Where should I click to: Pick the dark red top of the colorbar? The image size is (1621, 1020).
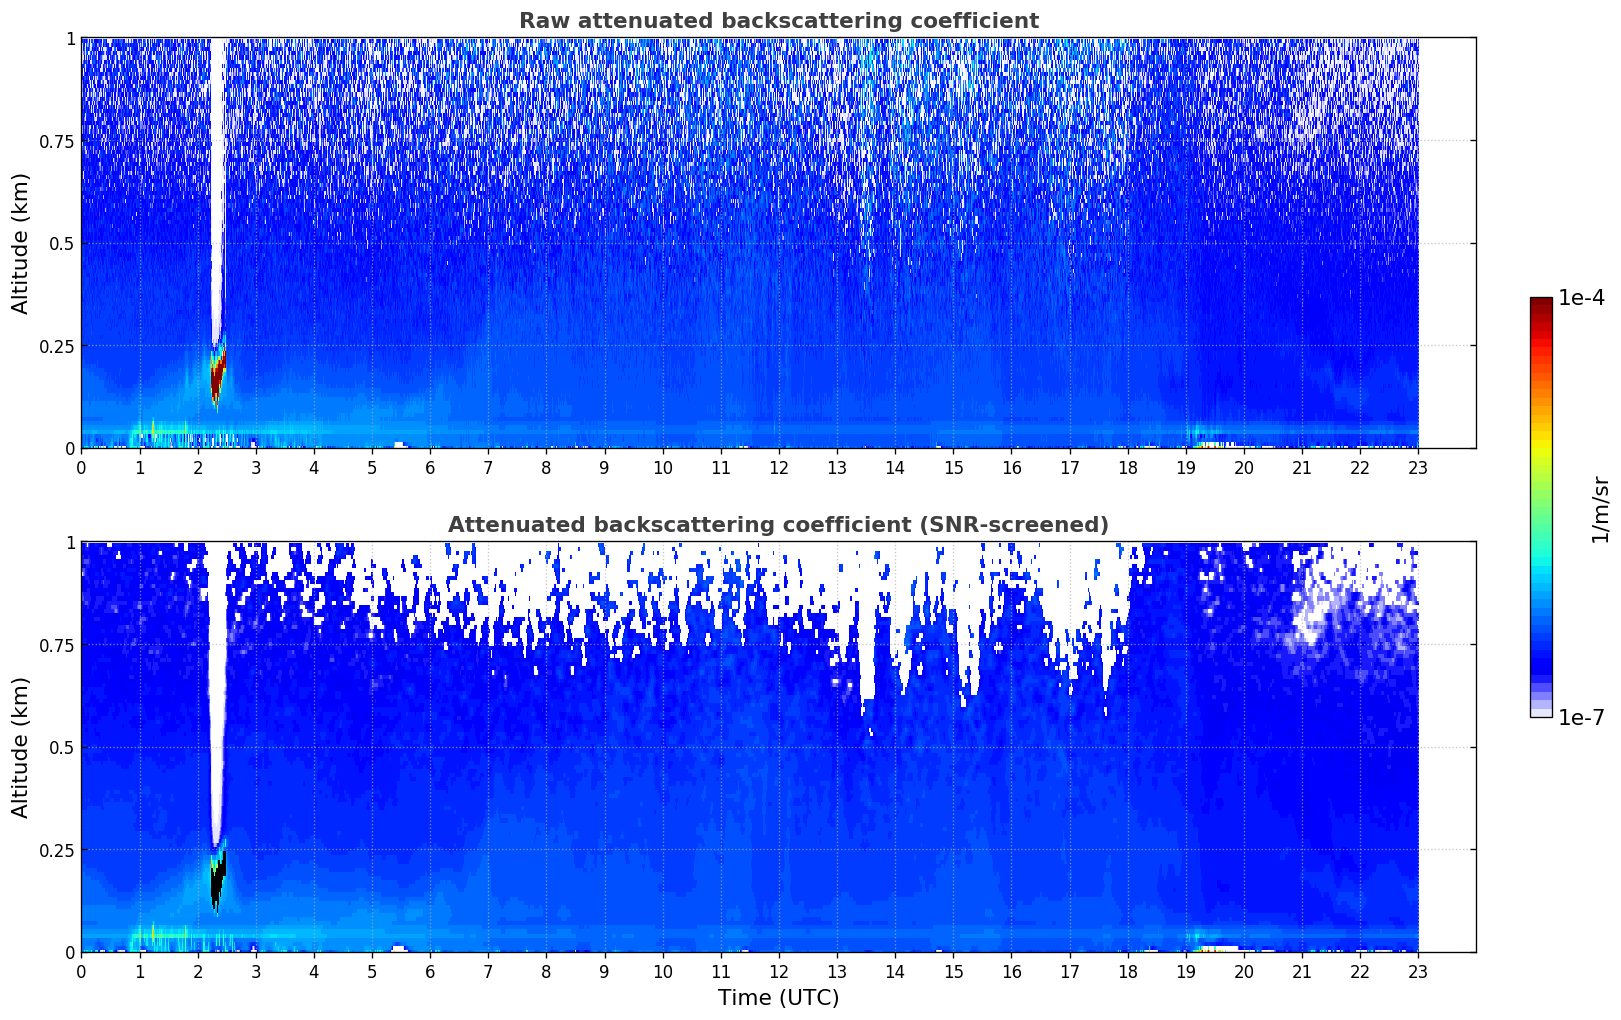1541,306
